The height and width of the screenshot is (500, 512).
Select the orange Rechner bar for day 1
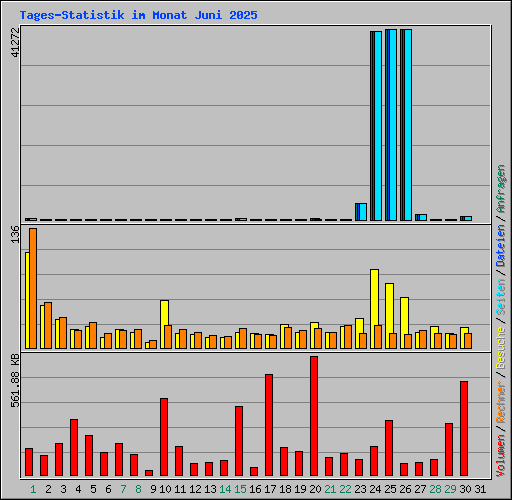coord(33,288)
